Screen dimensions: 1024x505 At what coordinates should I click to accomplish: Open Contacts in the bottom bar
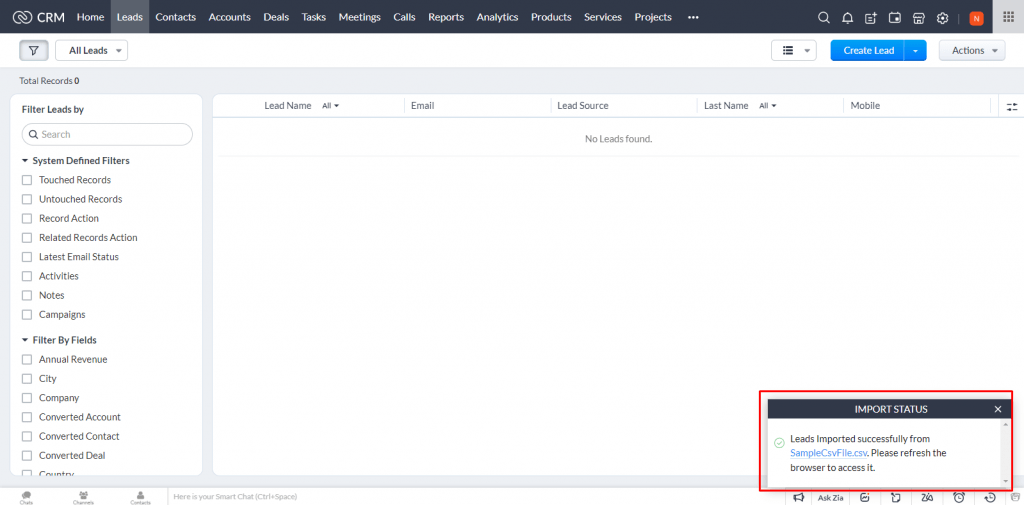140,497
